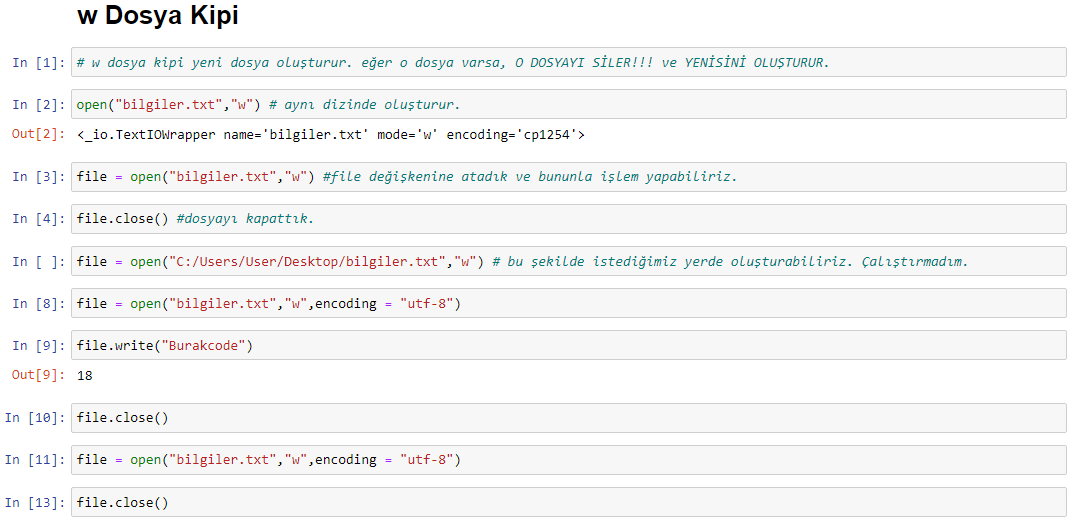This screenshot has width=1073, height=527.
Task: Click the In [4]: prompt label
Action: click(x=38, y=219)
